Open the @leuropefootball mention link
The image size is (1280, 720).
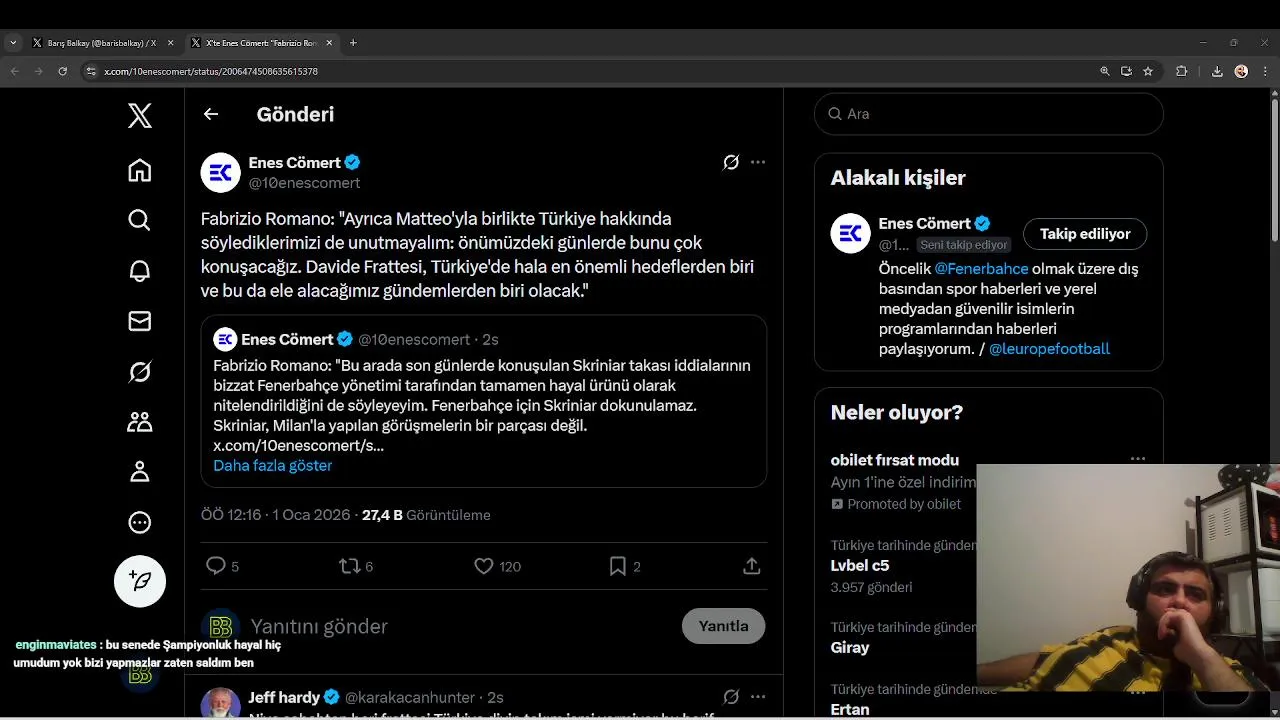[x=1049, y=349]
